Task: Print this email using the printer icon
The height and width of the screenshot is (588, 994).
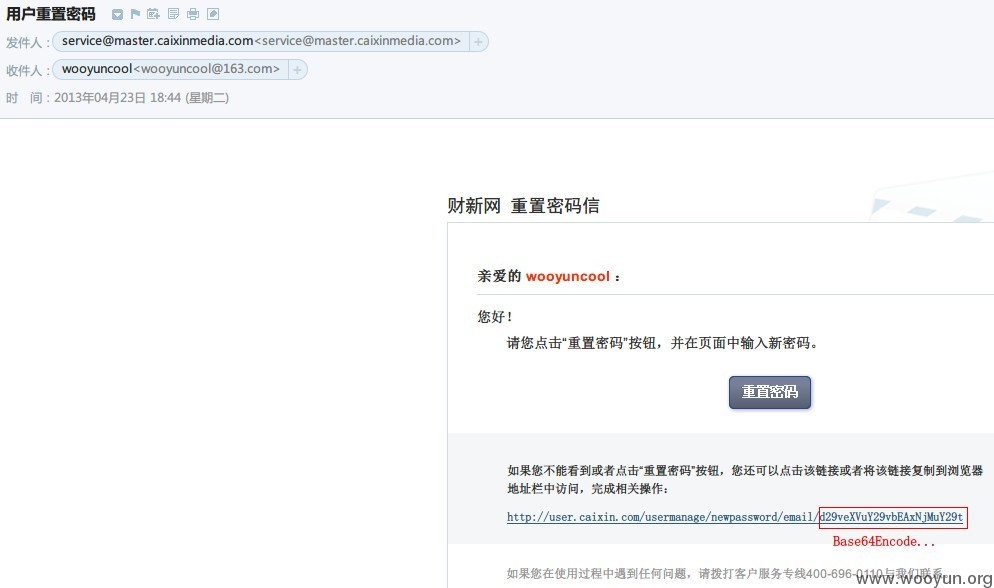Action: pos(193,13)
